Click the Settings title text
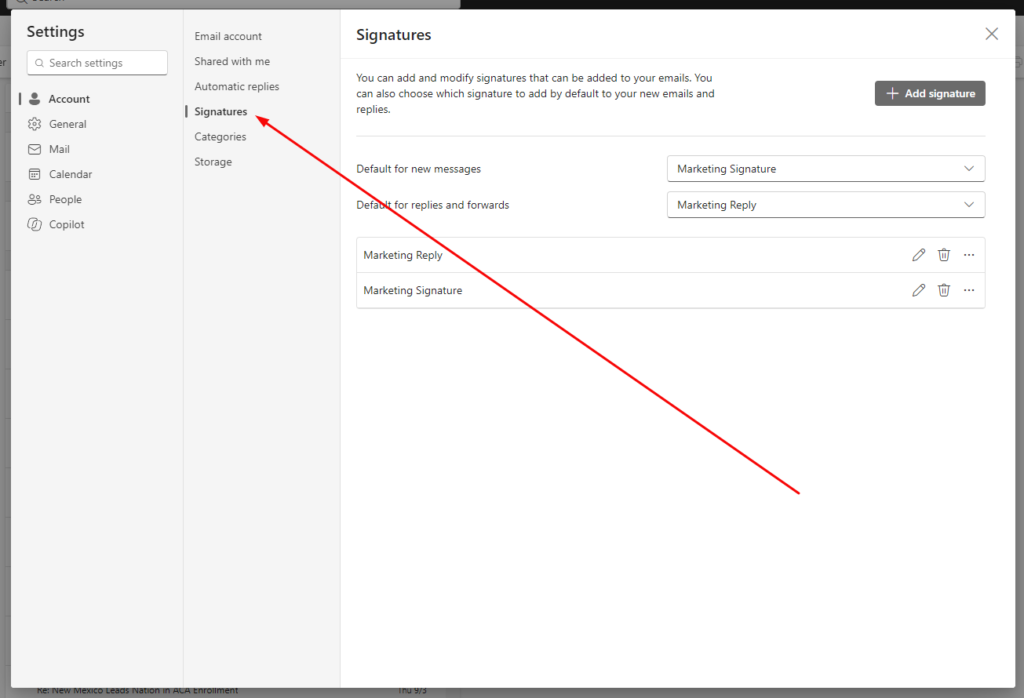The width and height of the screenshot is (1024, 698). [x=56, y=31]
